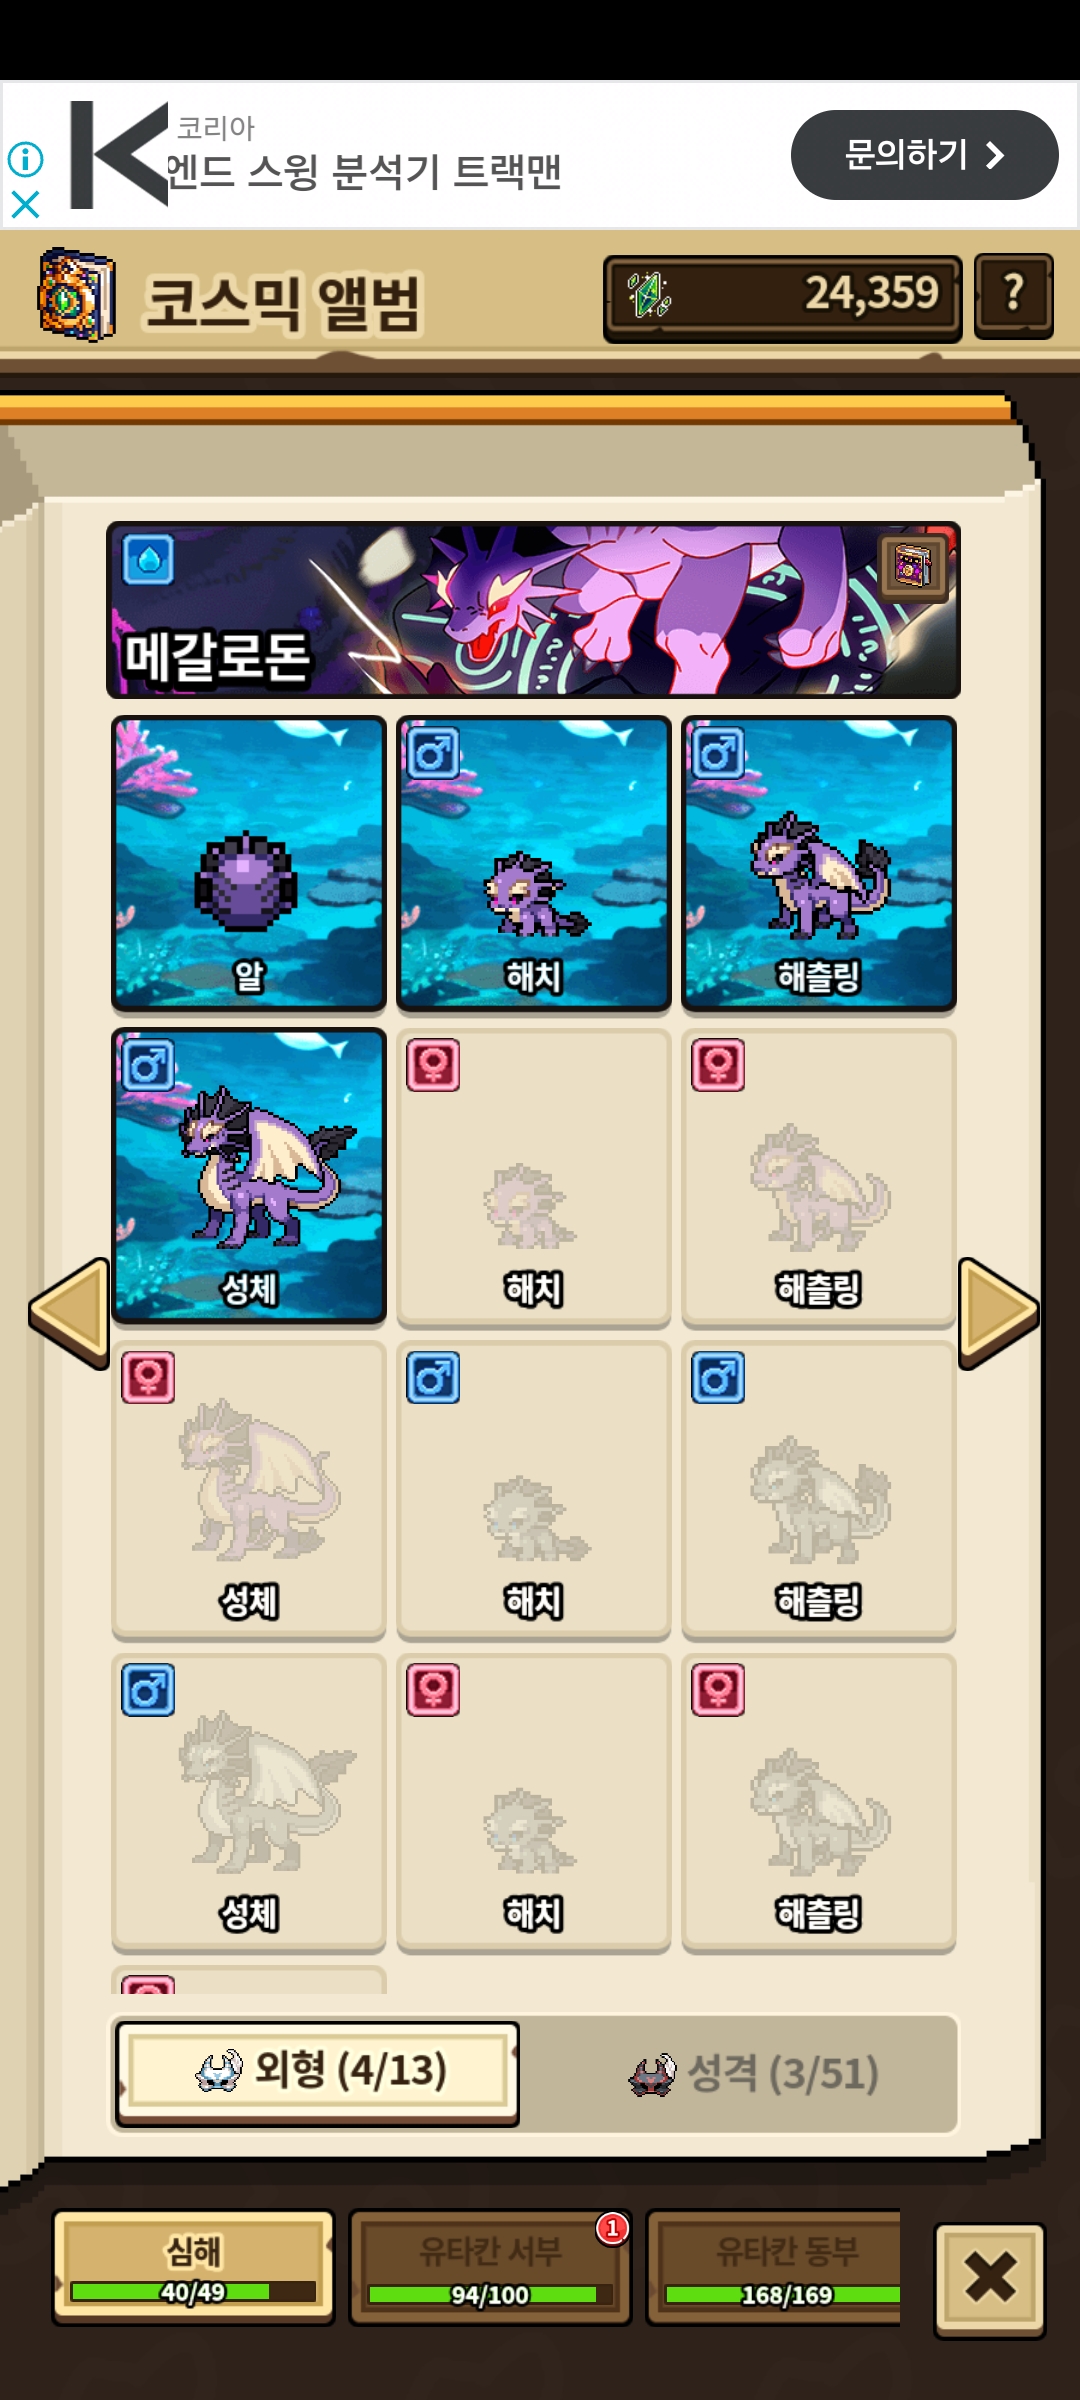Open the book icon on Megalodon banner
1080x2400 pixels.
913,566
